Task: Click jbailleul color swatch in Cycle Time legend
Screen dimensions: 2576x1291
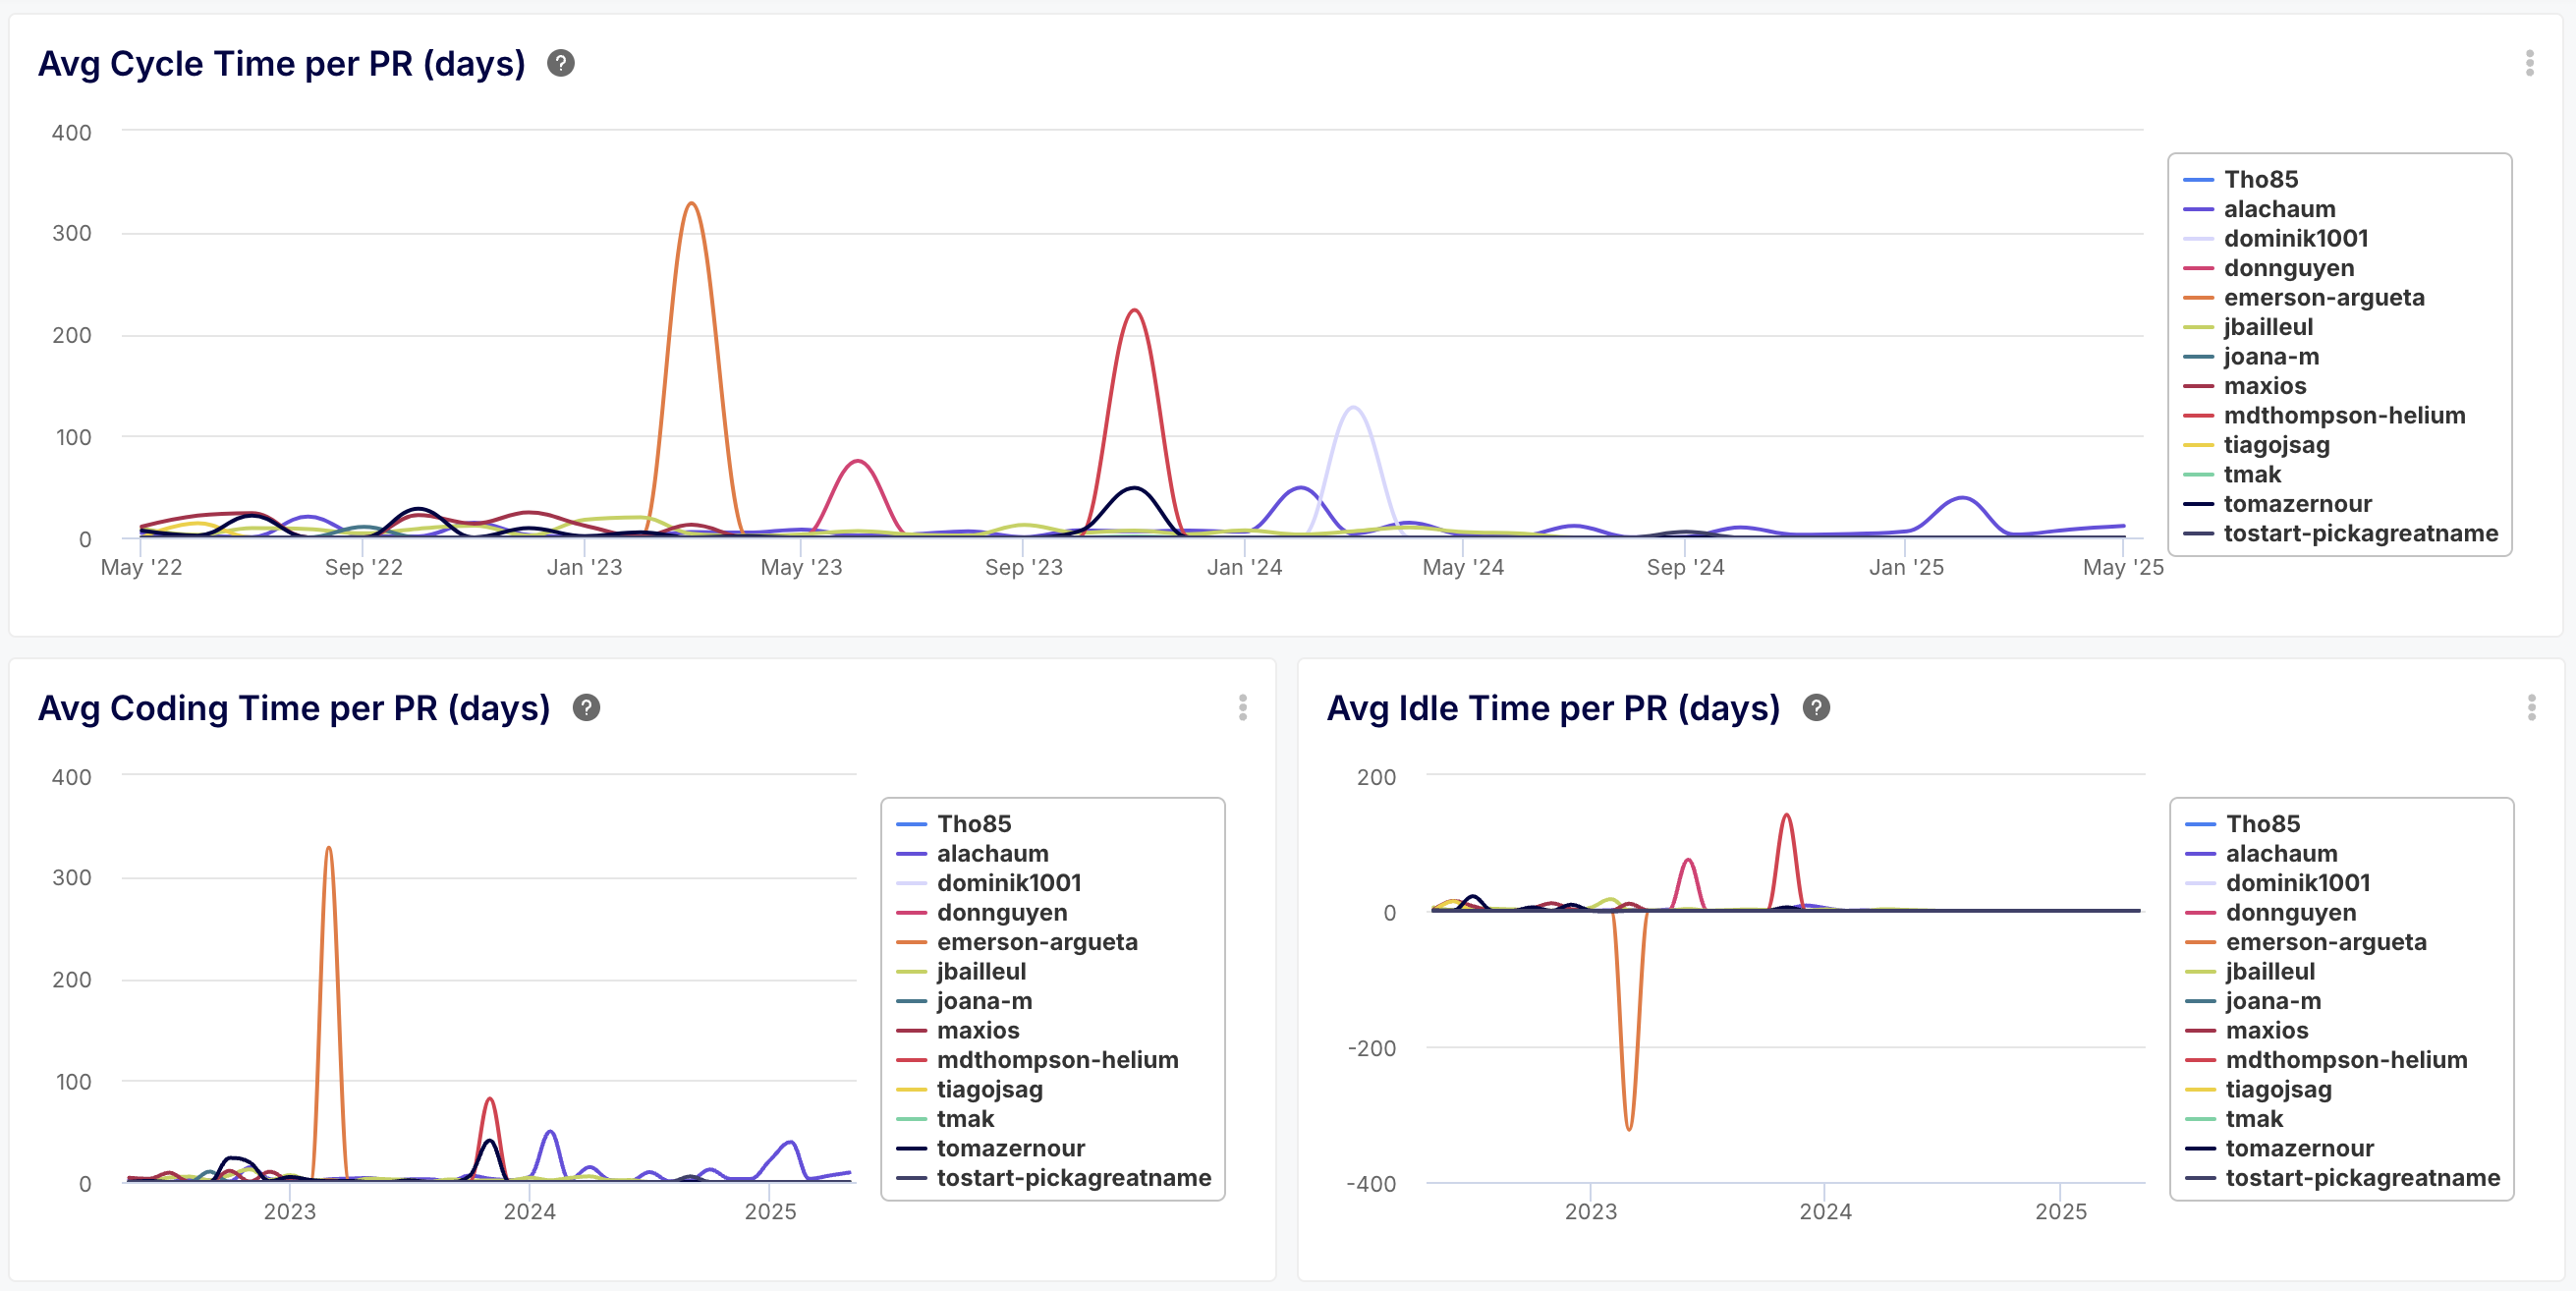Action: point(2198,328)
